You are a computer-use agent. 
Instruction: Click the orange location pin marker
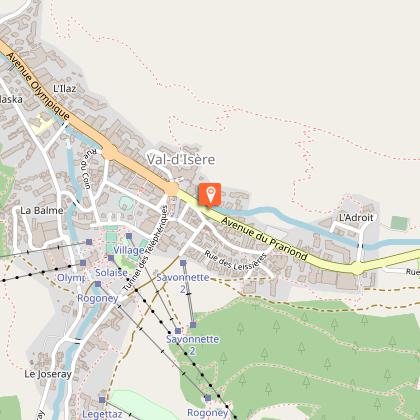(x=210, y=195)
